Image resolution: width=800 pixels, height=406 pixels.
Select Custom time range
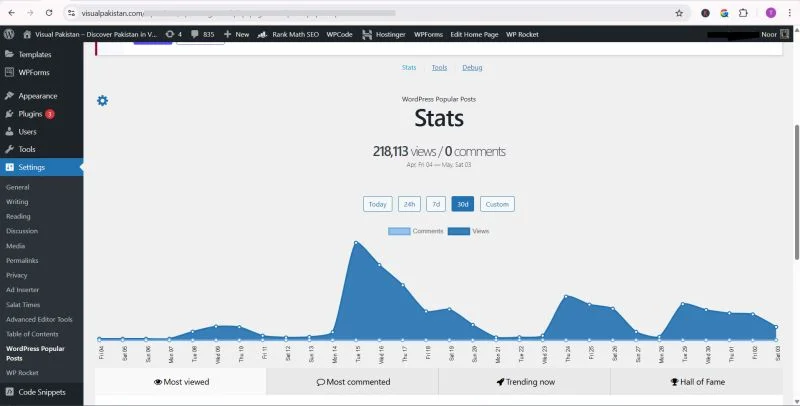497,204
